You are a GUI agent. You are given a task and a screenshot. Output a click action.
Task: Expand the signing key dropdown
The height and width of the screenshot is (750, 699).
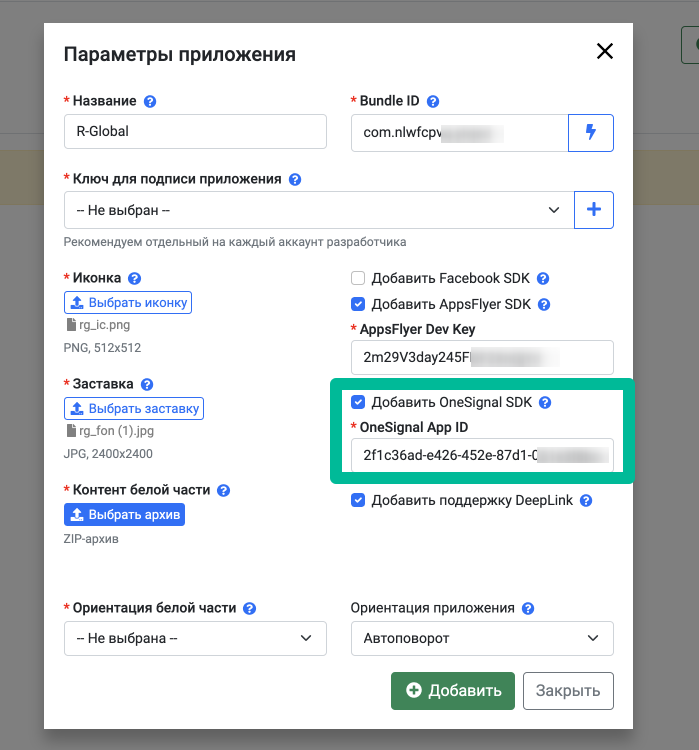[x=319, y=210]
